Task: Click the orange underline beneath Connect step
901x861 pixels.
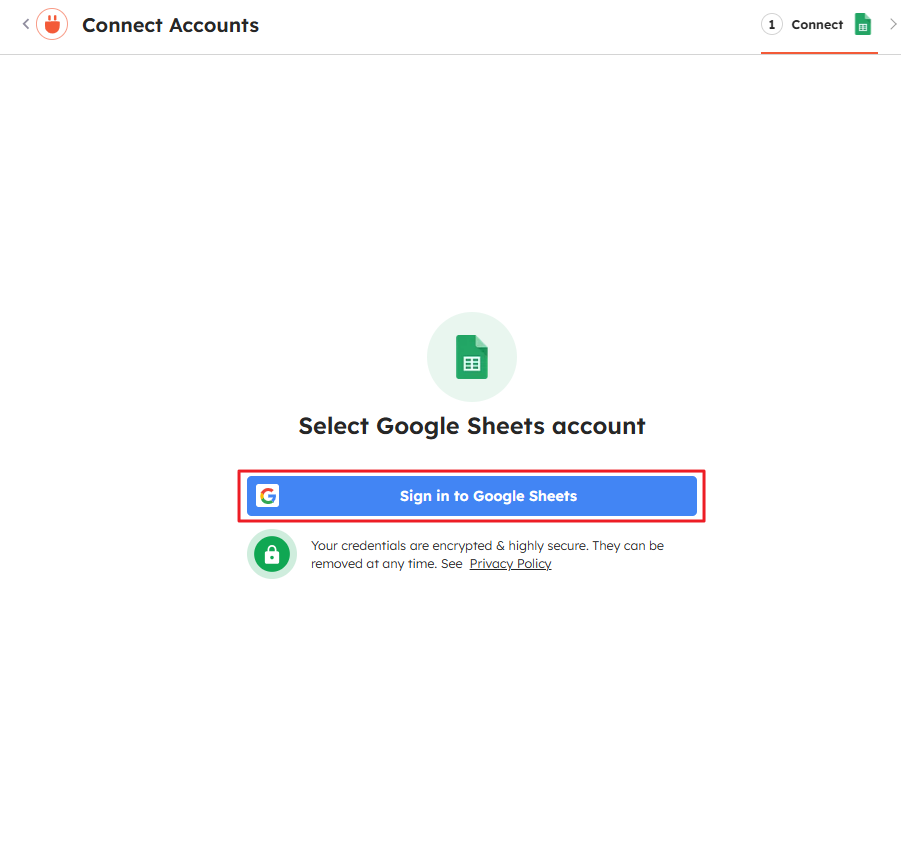Action: click(x=819, y=52)
